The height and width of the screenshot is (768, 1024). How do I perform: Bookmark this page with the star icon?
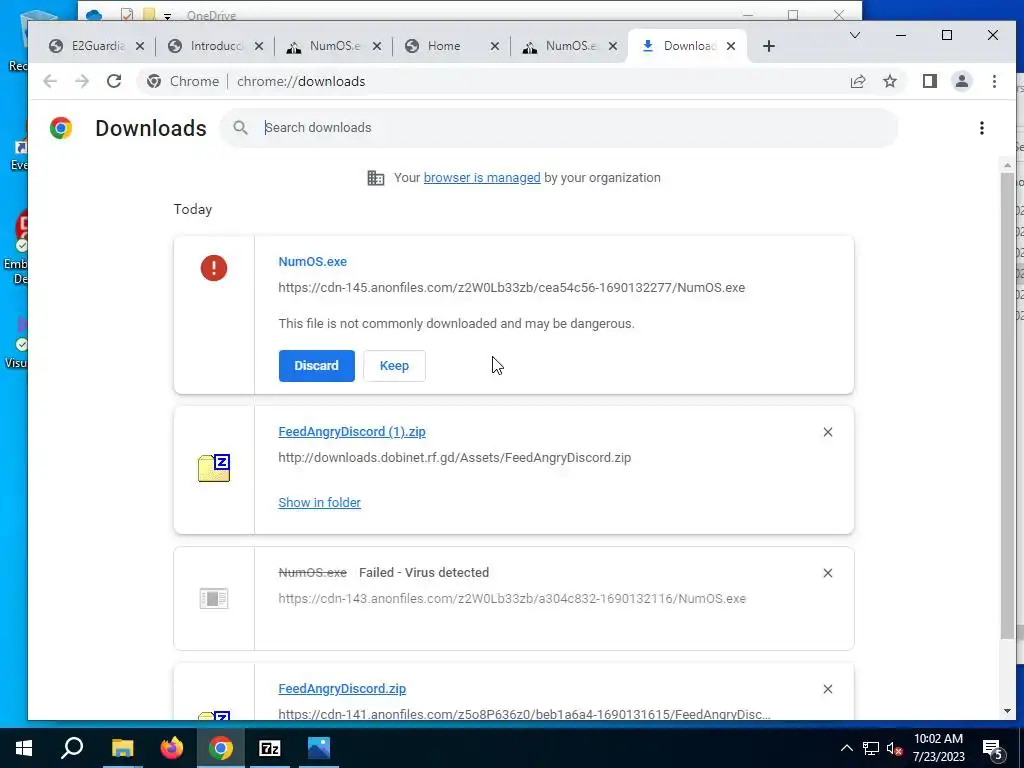click(x=889, y=81)
